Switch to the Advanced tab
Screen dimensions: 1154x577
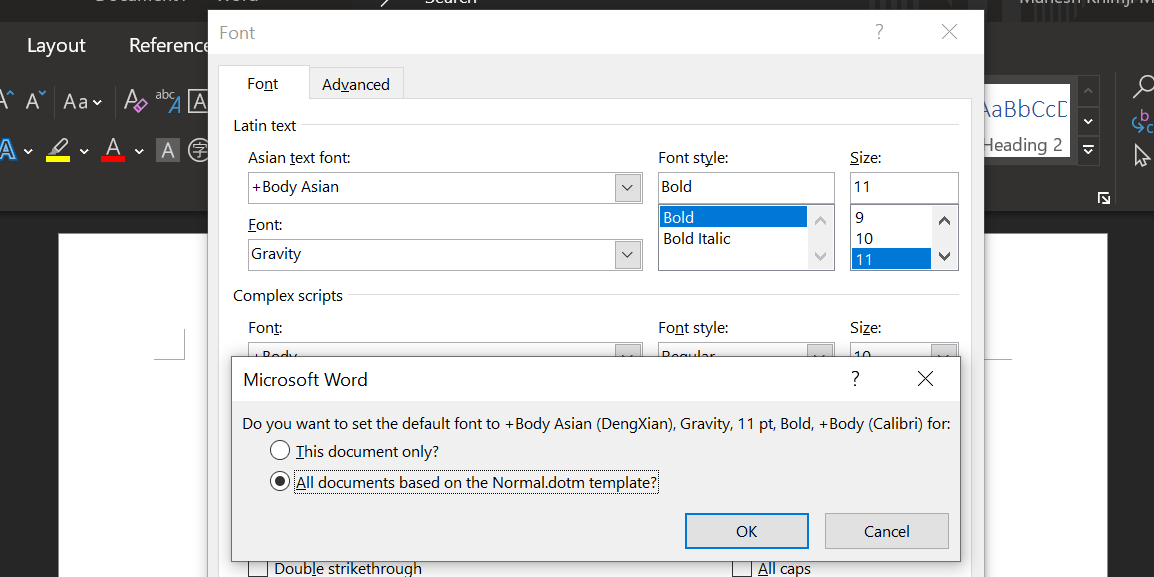[356, 84]
